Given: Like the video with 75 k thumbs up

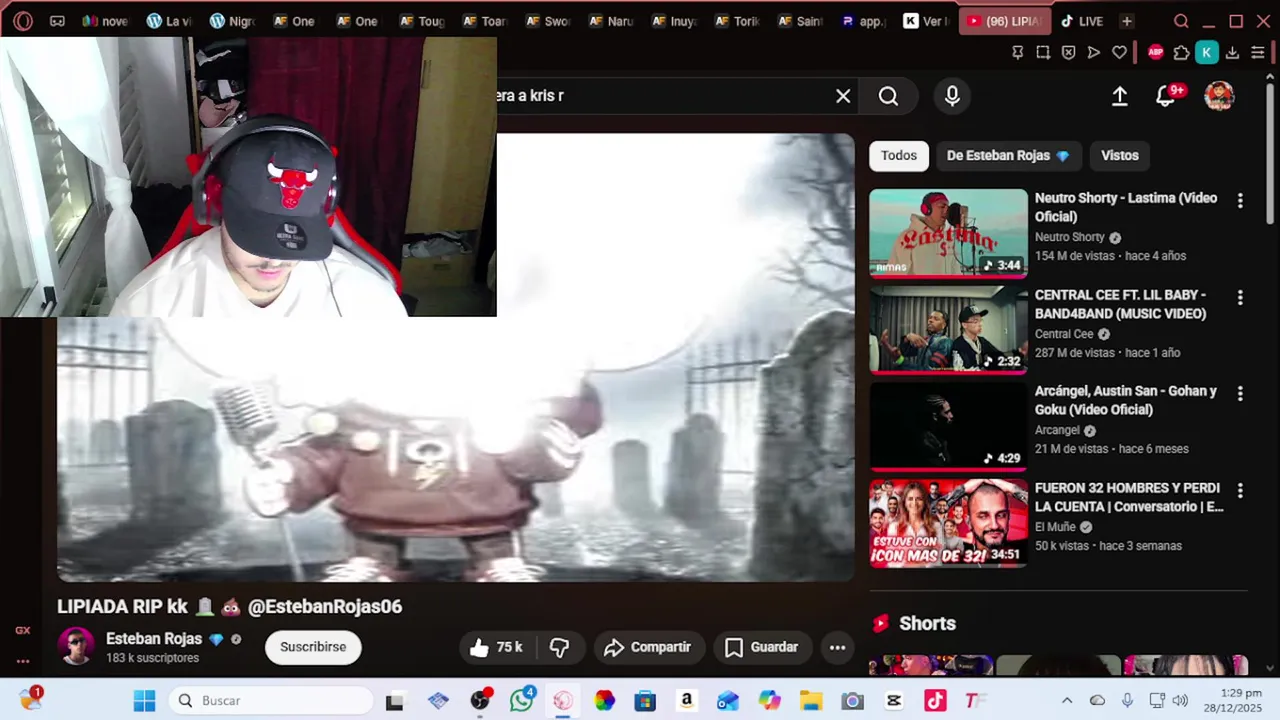Looking at the screenshot, I should (x=497, y=647).
